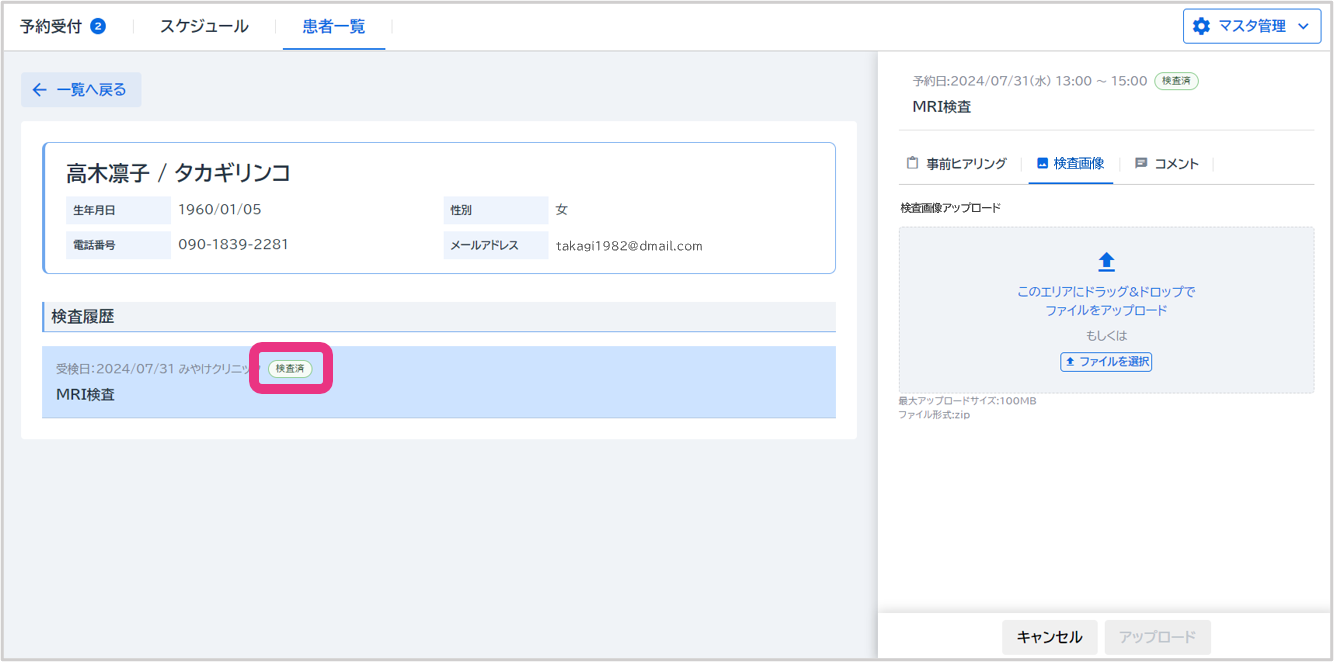Click the 検査済 badge in the history row
The height and width of the screenshot is (662, 1334).
coord(290,369)
